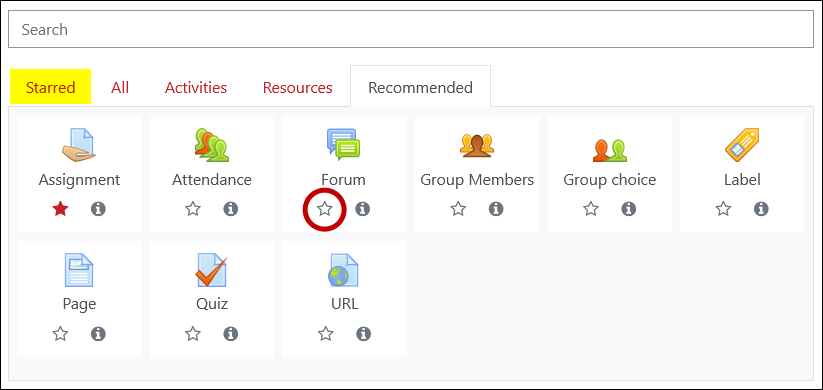823x390 pixels.
Task: Star the Group Members activity
Action: 458,209
